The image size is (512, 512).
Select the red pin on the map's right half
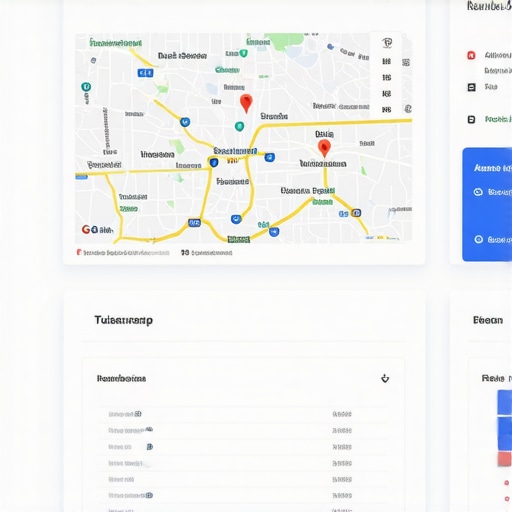coord(324,148)
